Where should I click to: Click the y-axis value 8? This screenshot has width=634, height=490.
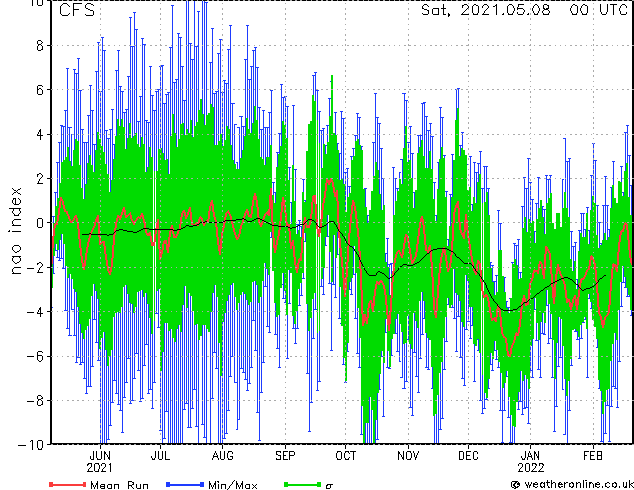point(40,46)
